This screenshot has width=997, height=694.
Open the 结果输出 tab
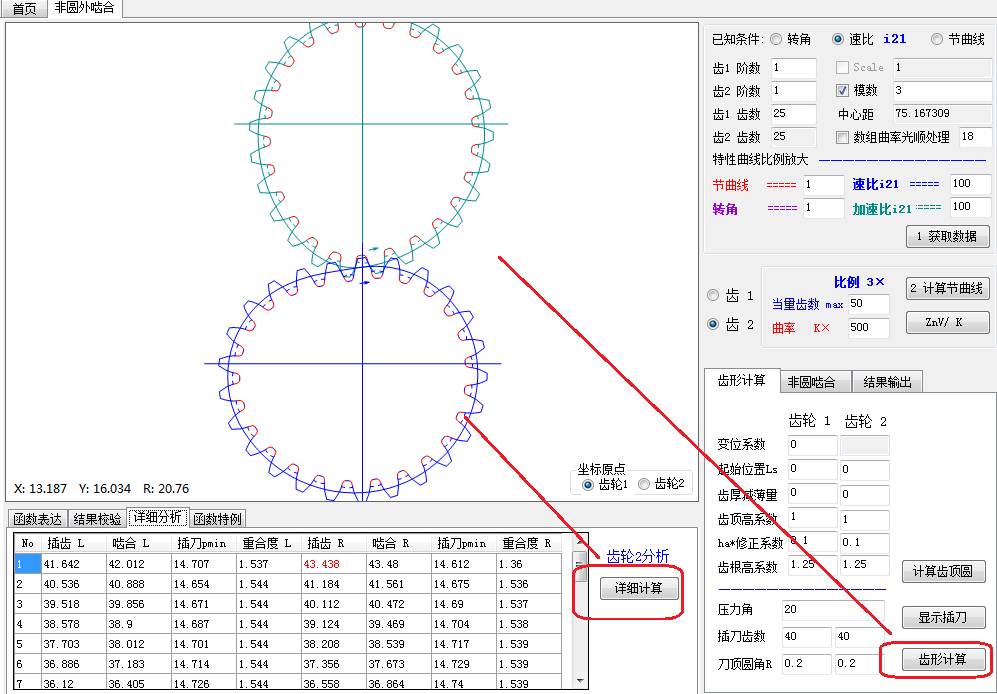(x=886, y=381)
